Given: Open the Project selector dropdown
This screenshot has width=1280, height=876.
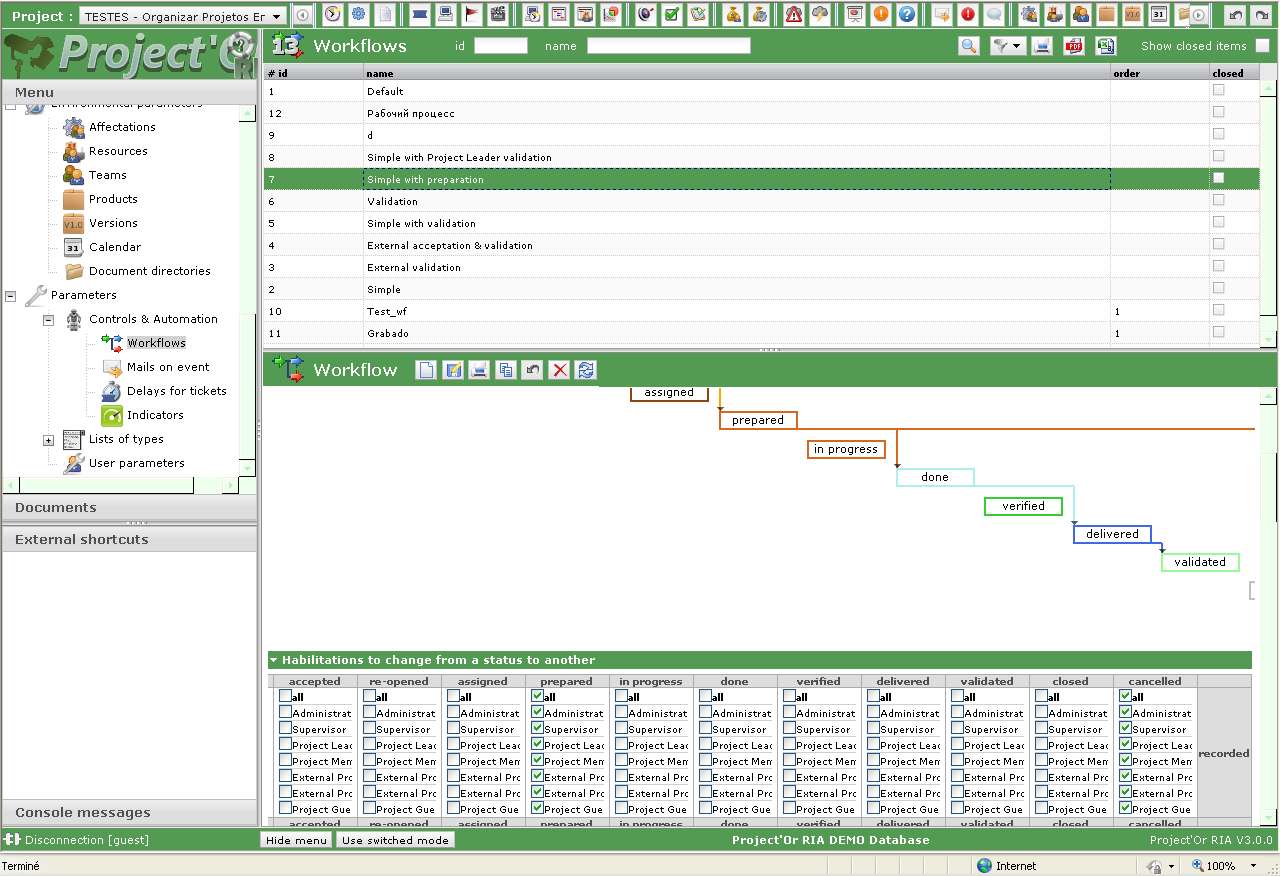Looking at the screenshot, I should click(276, 16).
